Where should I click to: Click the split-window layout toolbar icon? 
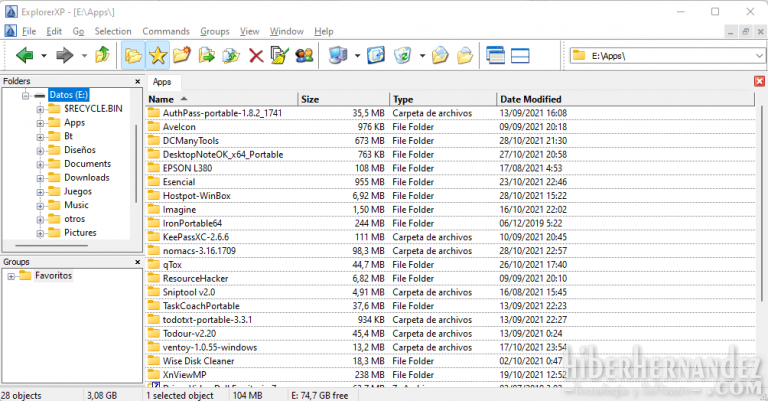520,55
